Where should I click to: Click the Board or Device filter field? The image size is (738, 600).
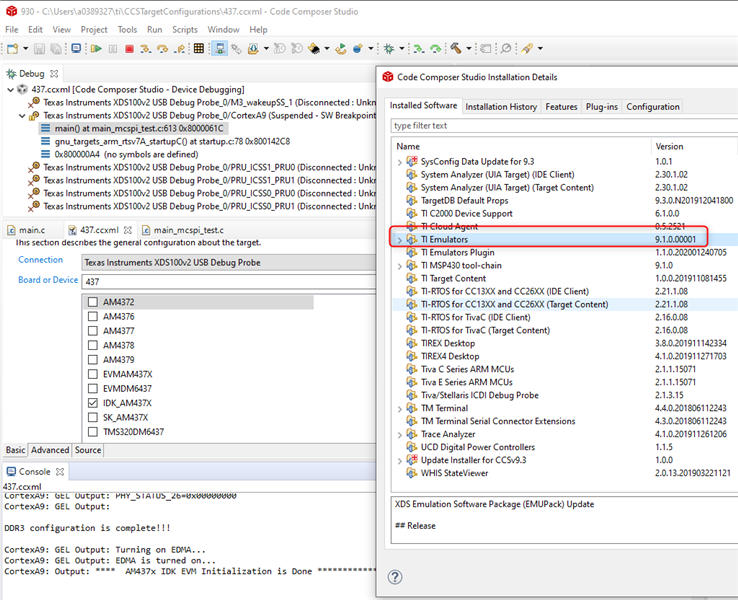coord(229,282)
